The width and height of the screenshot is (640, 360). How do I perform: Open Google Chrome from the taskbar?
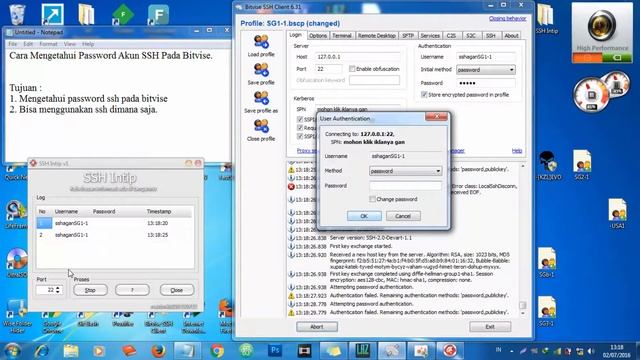click(217, 351)
